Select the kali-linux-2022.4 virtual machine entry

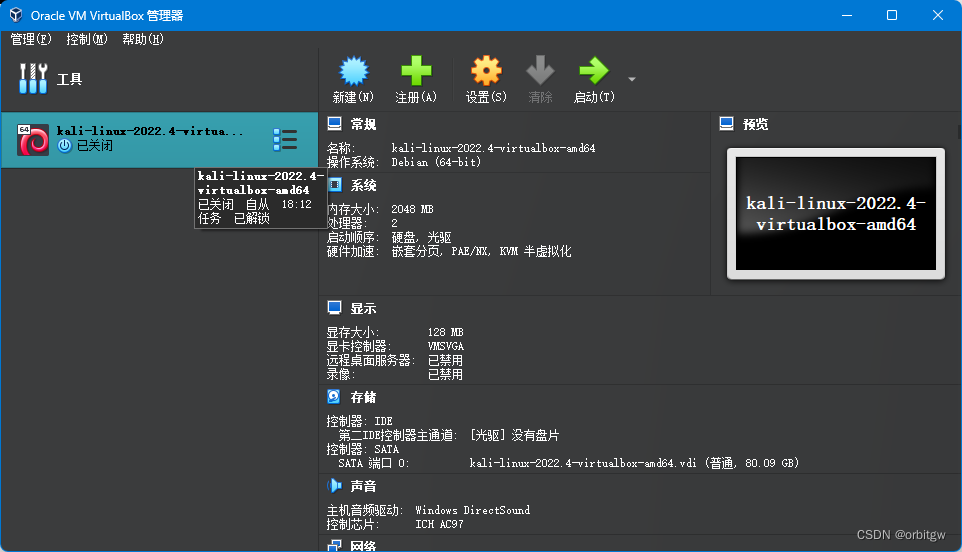click(160, 139)
